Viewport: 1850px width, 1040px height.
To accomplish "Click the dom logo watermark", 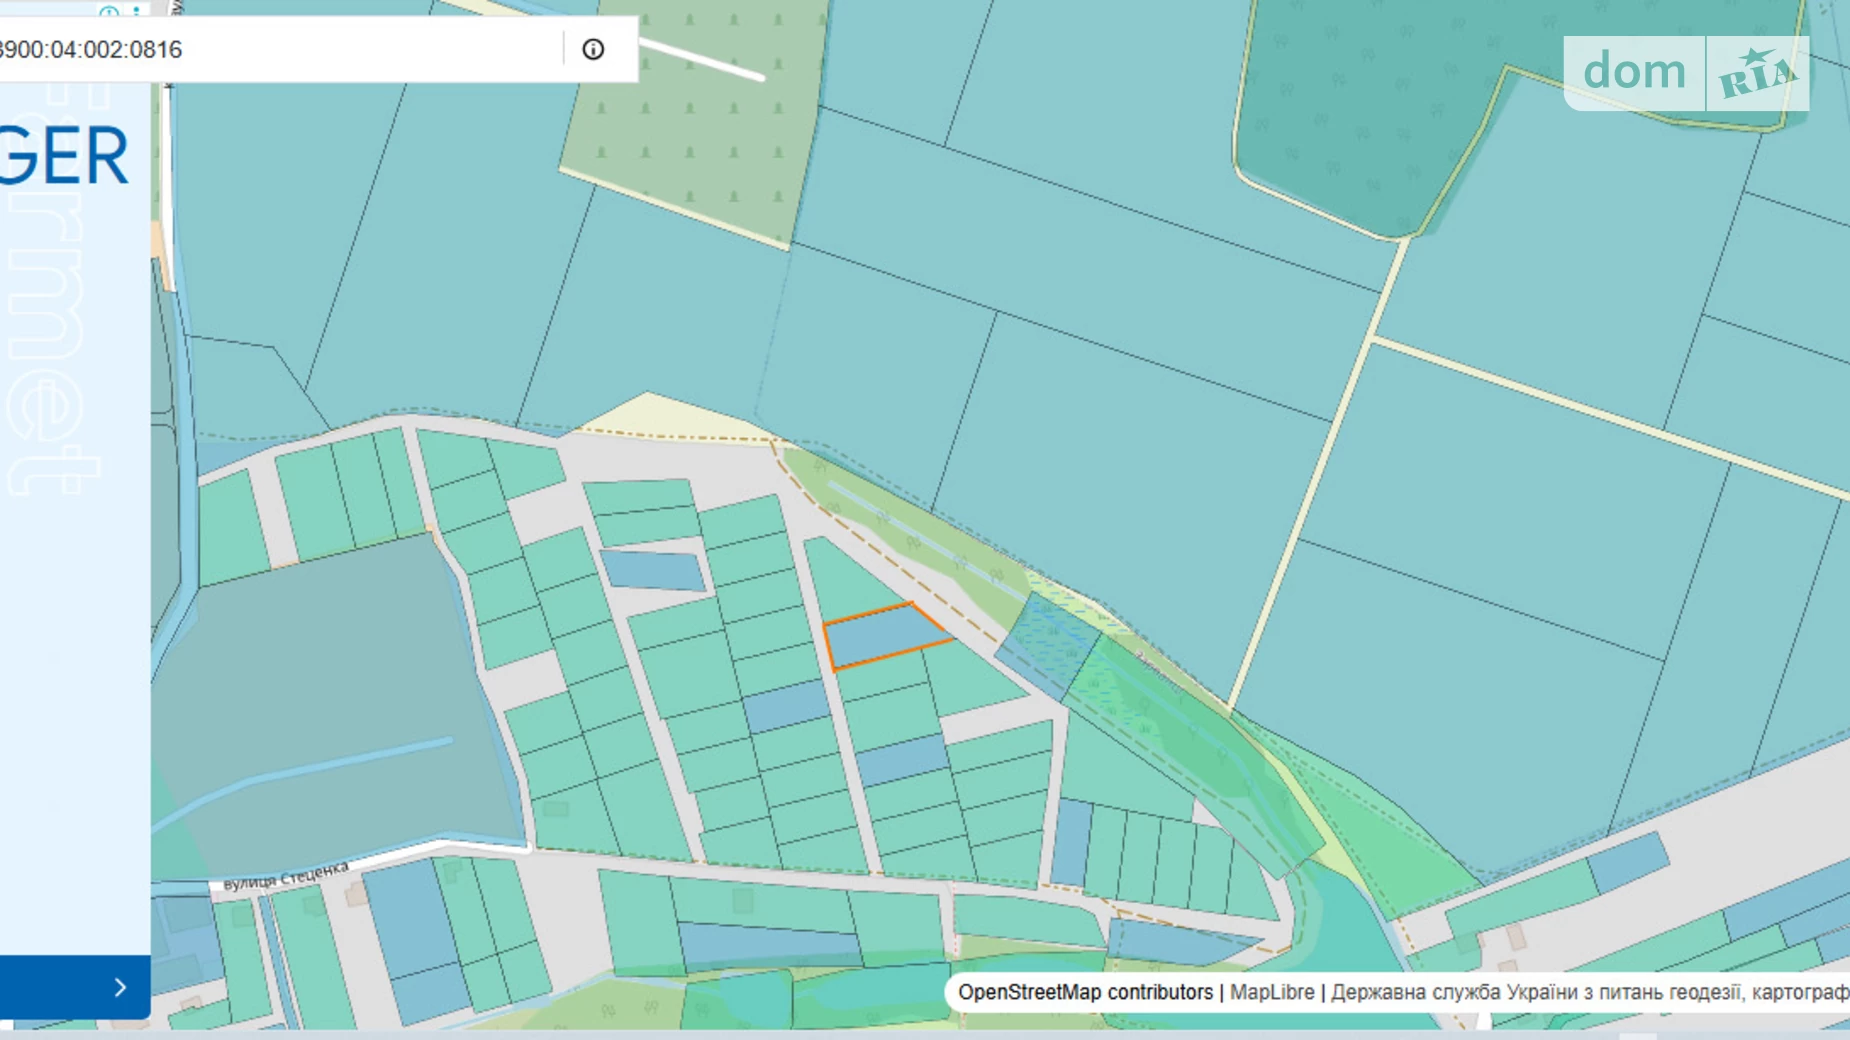I will tap(1634, 73).
